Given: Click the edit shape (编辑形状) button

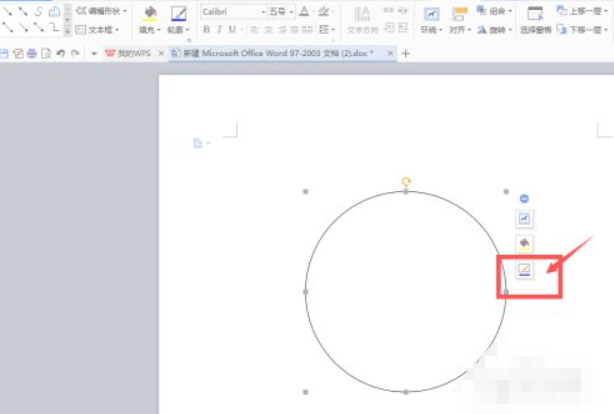Looking at the screenshot, I should [101, 11].
